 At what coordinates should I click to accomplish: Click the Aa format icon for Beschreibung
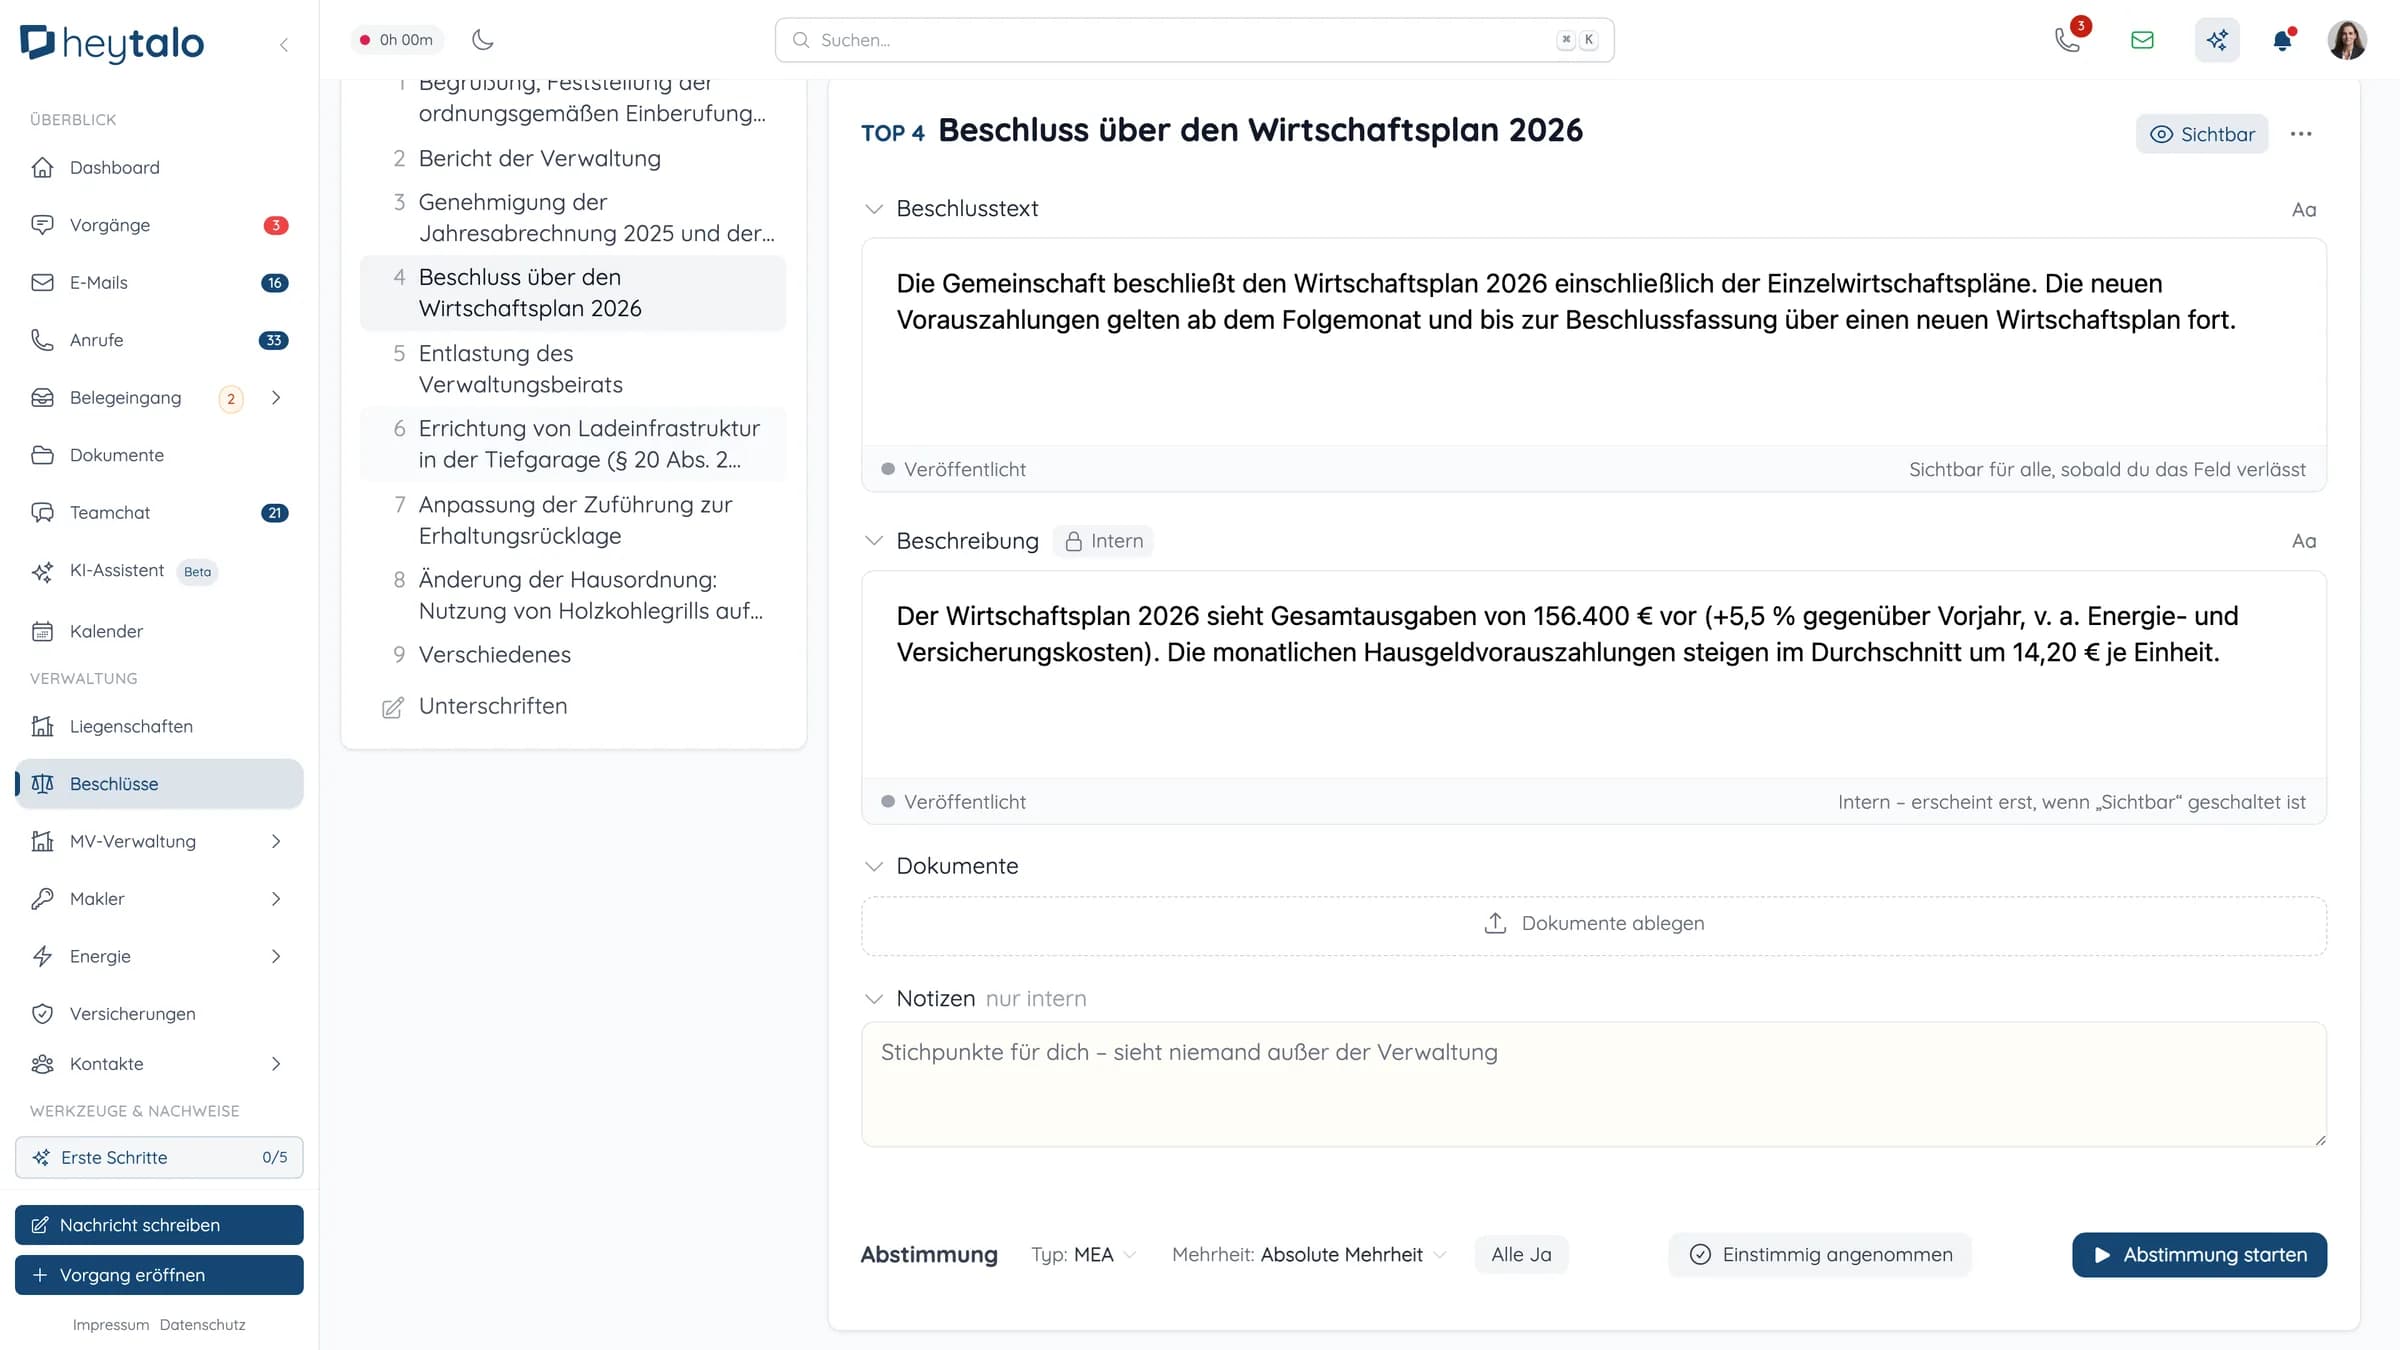(x=2304, y=541)
